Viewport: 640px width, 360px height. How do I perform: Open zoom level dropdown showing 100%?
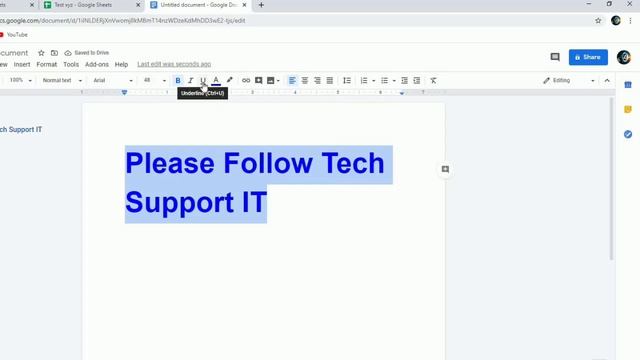pos(20,80)
